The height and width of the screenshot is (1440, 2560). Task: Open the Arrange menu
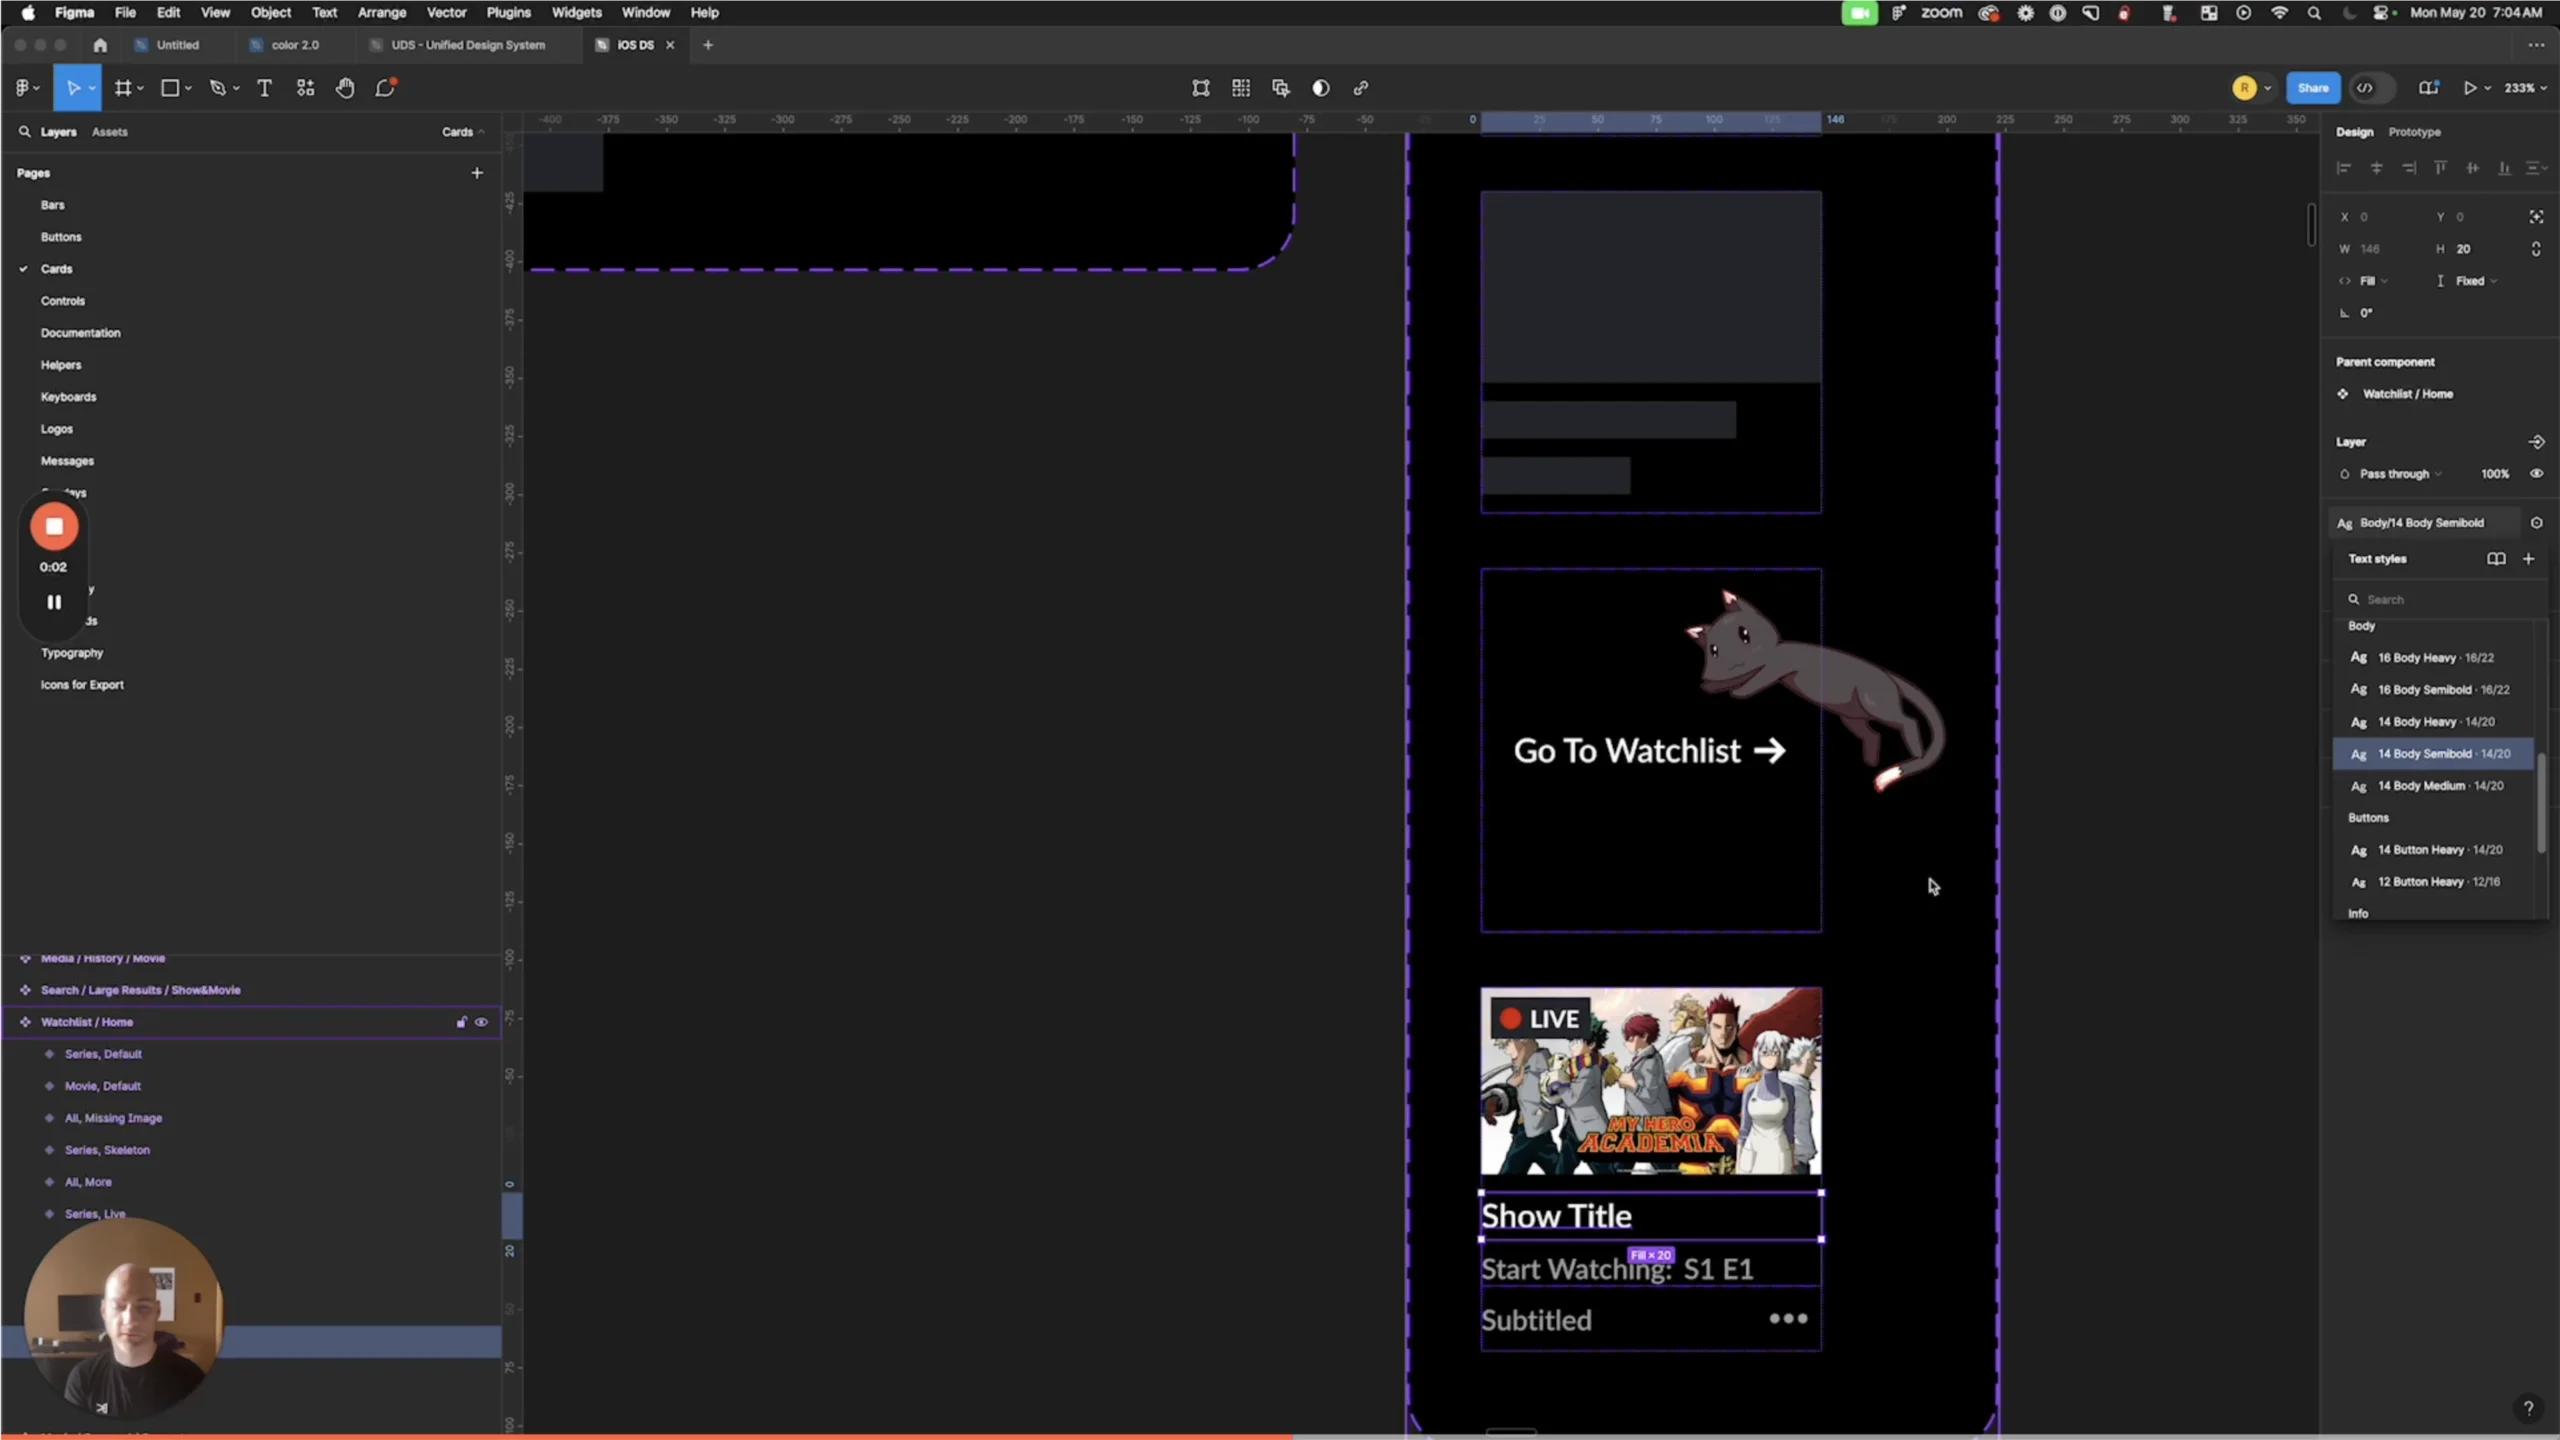point(381,13)
